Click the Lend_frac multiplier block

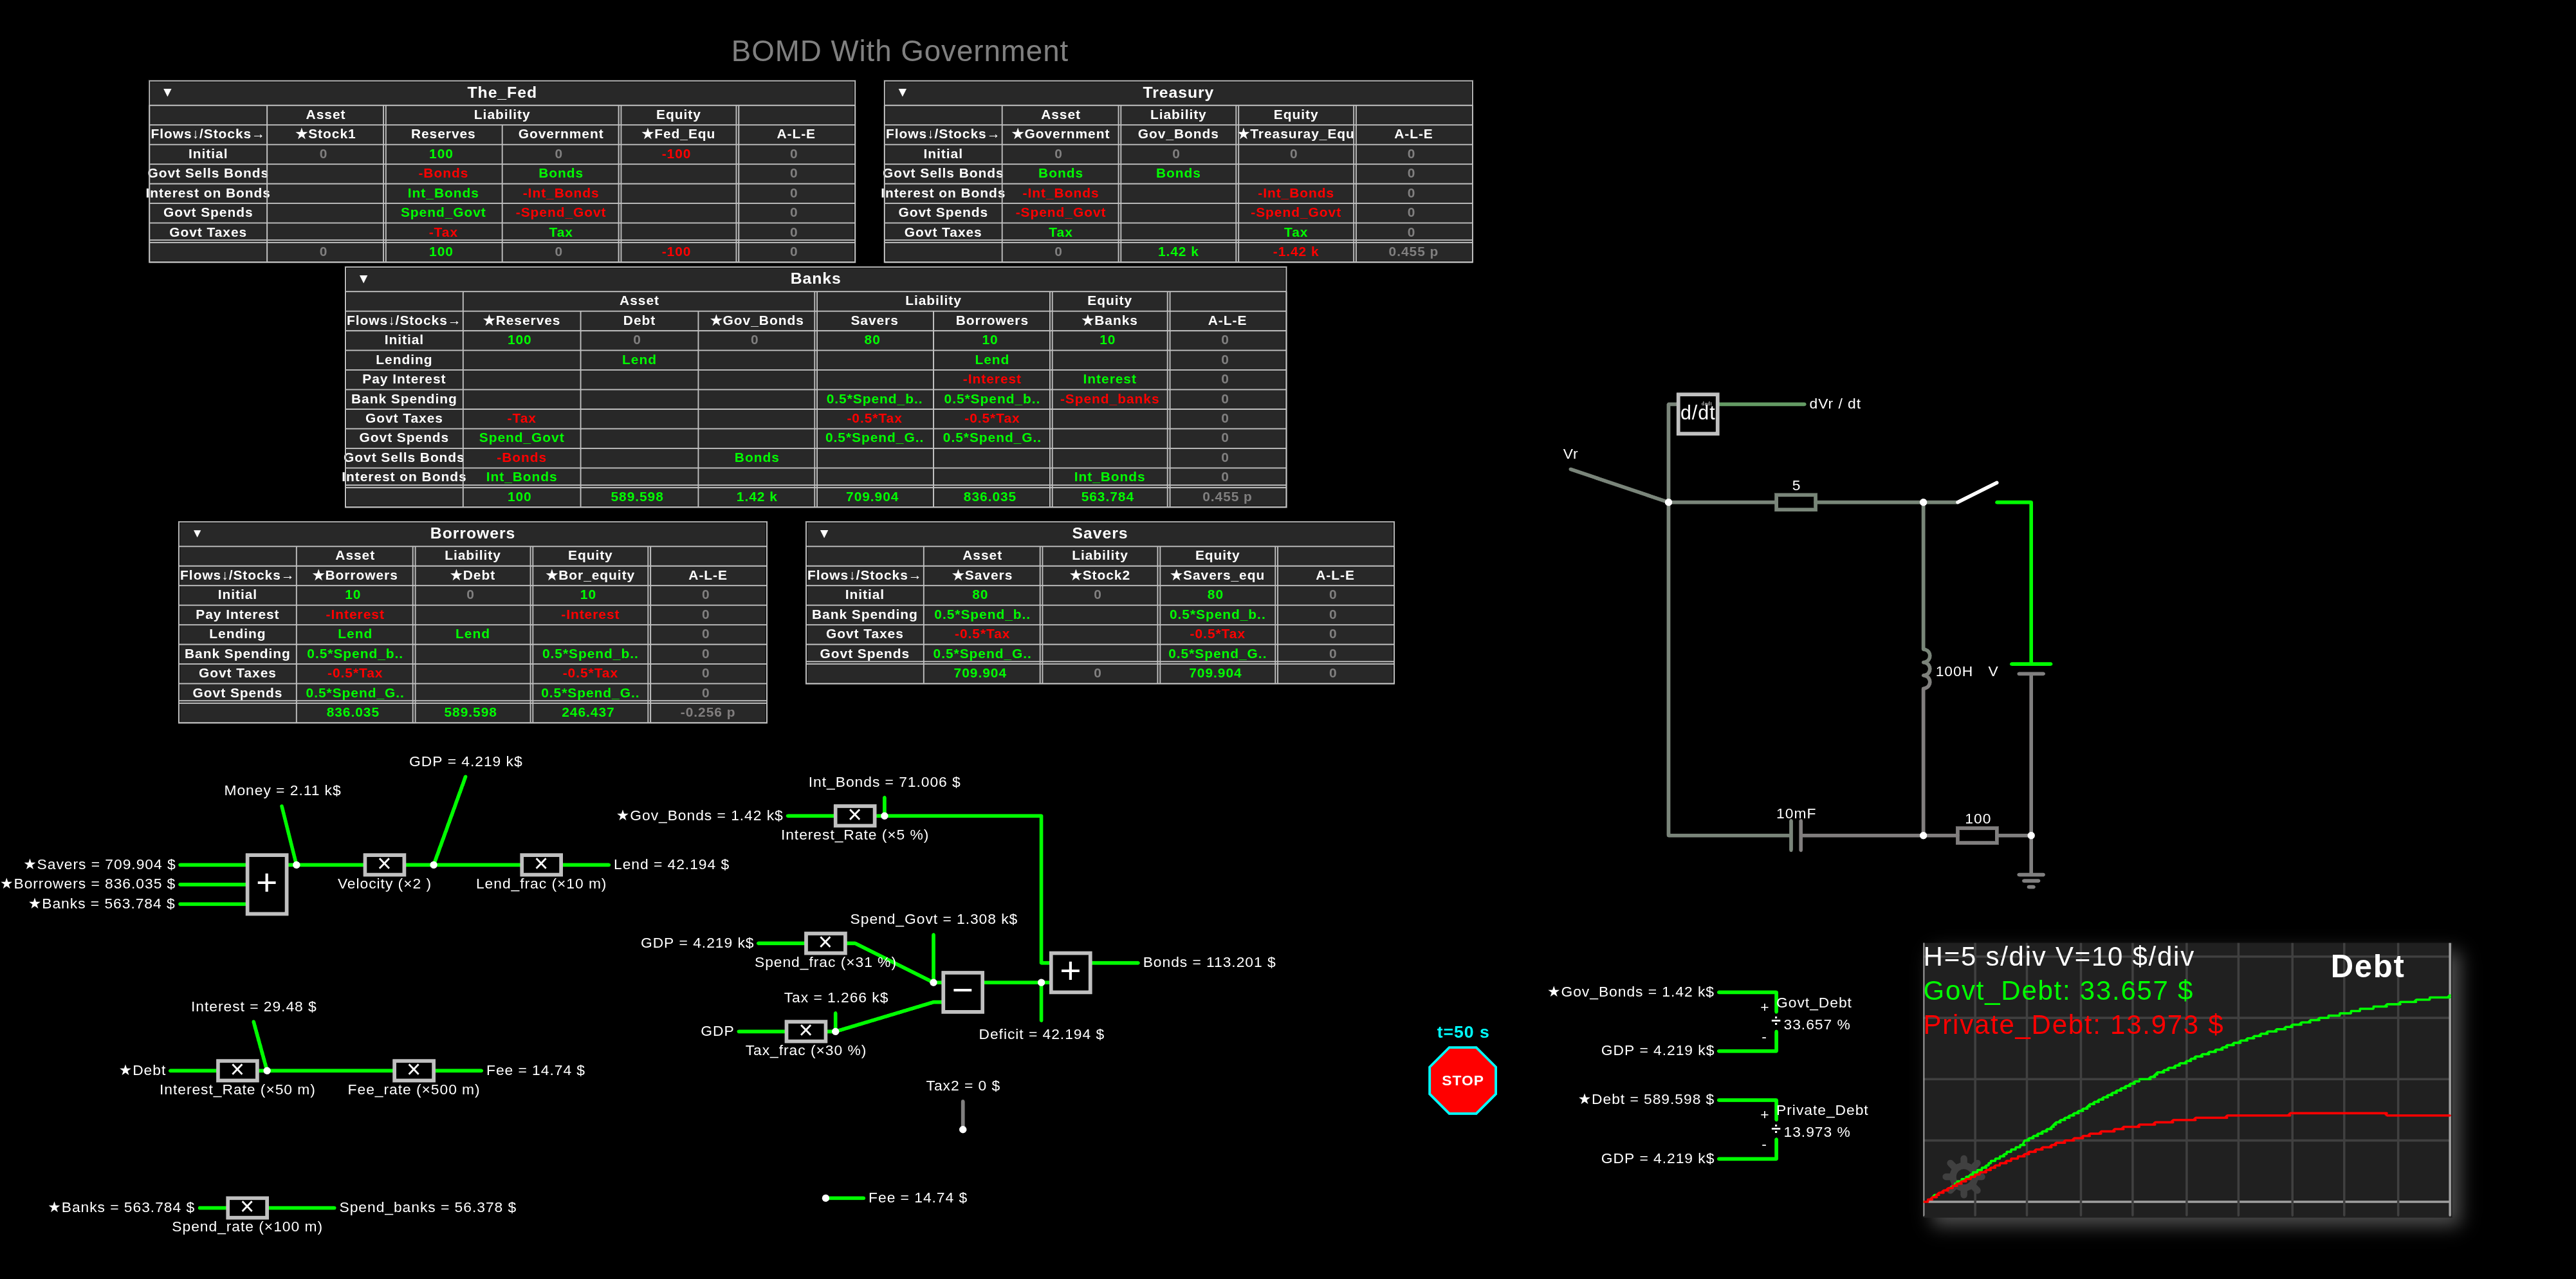point(541,864)
